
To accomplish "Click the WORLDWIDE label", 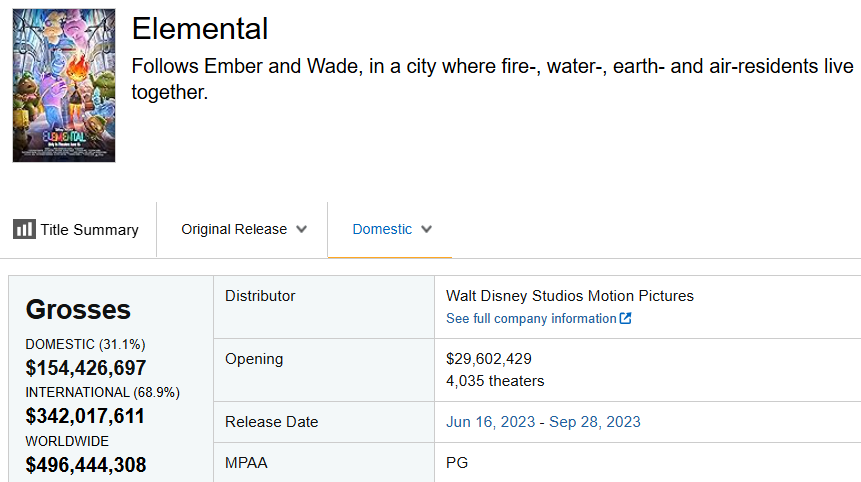I will click(x=67, y=441).
